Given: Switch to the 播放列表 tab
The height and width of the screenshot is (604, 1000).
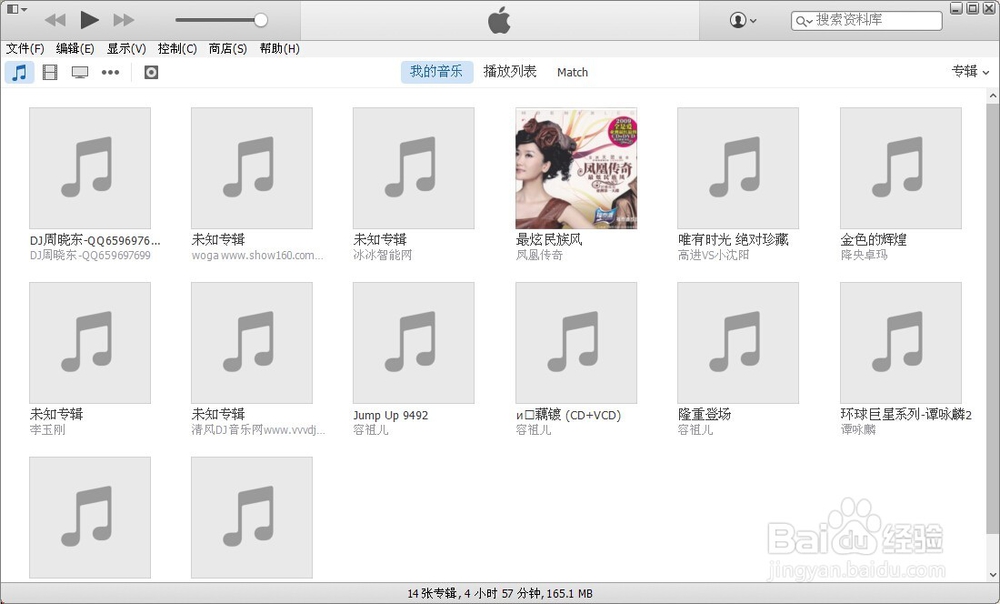Looking at the screenshot, I should pyautogui.click(x=513, y=72).
